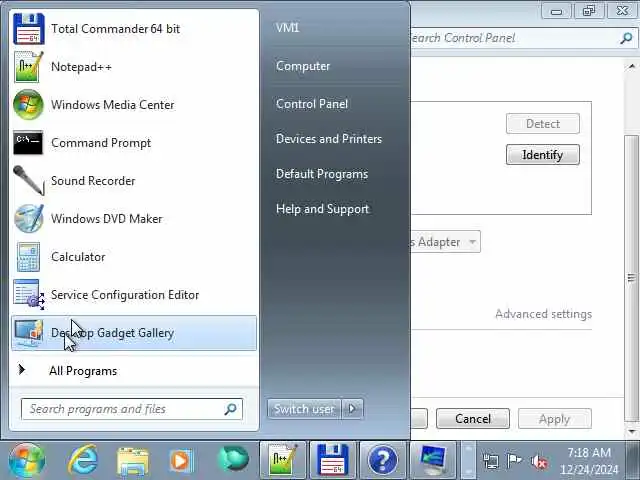Screen dimensions: 640x480
Task: Switch to Display settings taskbar button
Action: point(433,460)
